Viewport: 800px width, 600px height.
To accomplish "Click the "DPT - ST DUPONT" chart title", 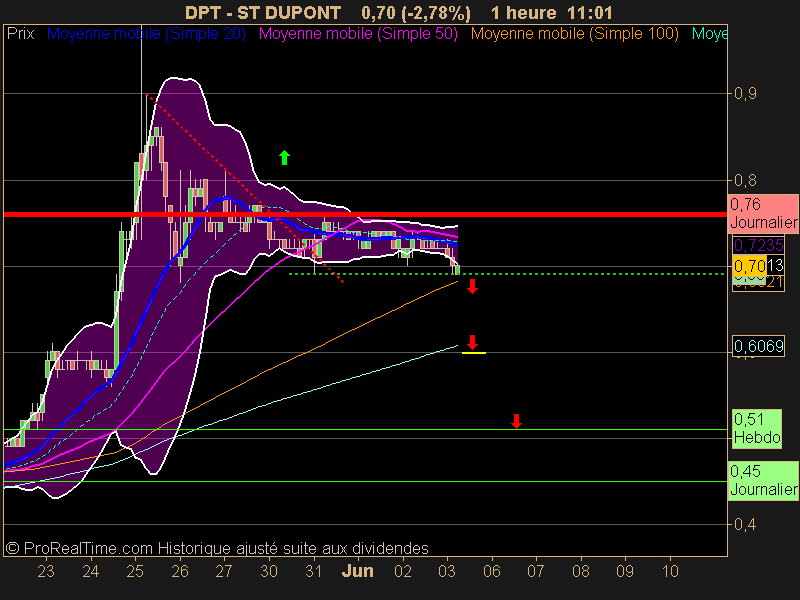I will (x=263, y=12).
